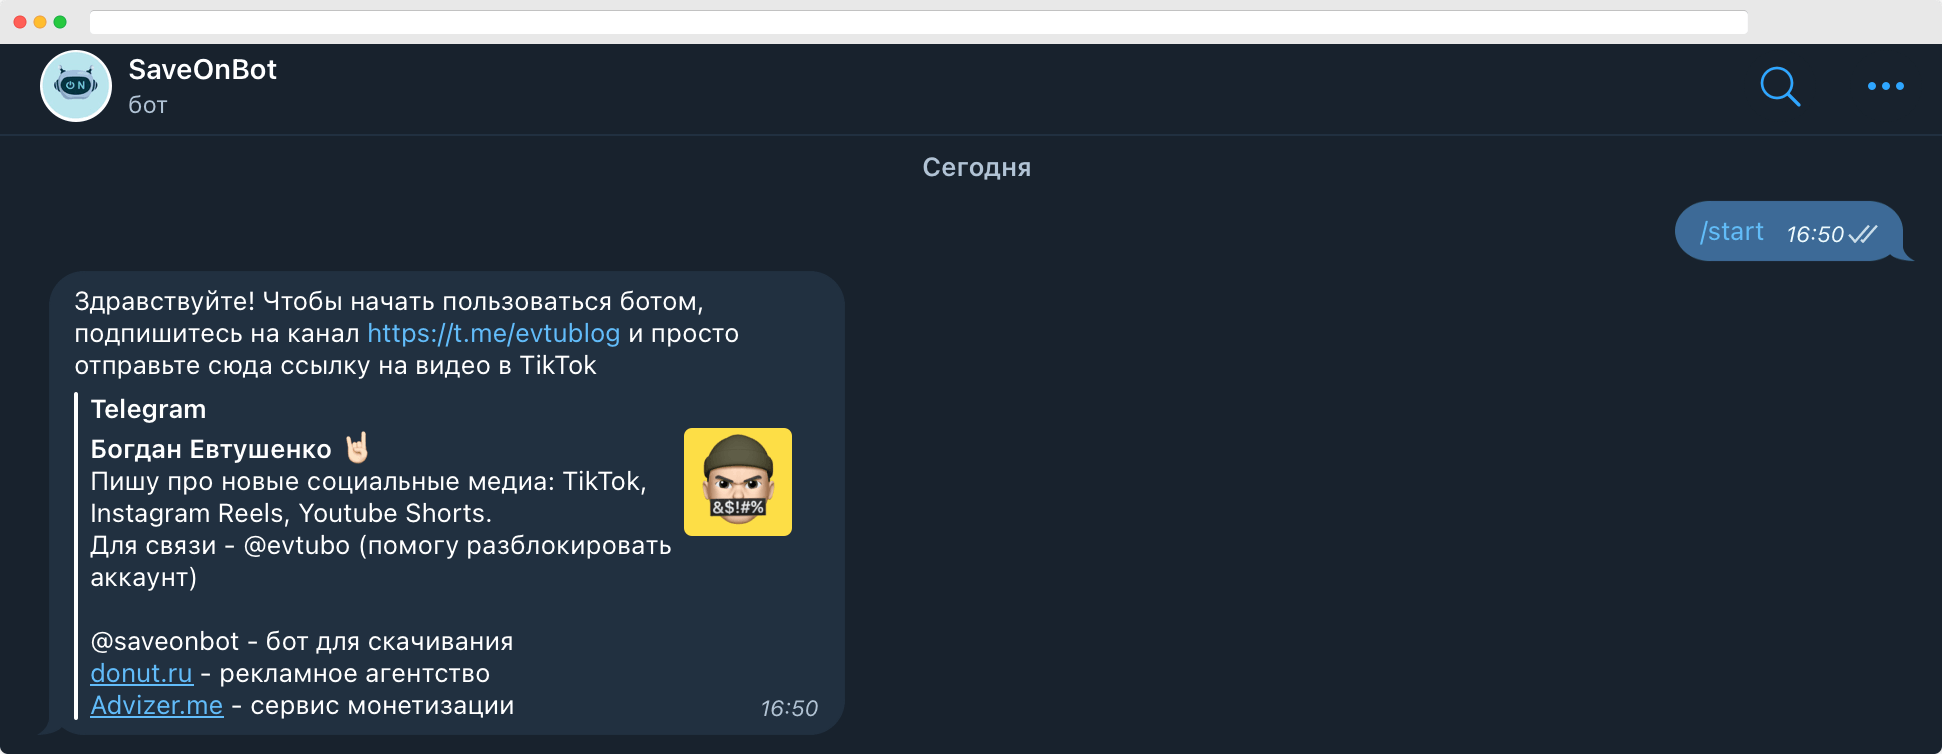1942x754 pixels.
Task: Open the three-dots more options menu
Action: point(1885,87)
